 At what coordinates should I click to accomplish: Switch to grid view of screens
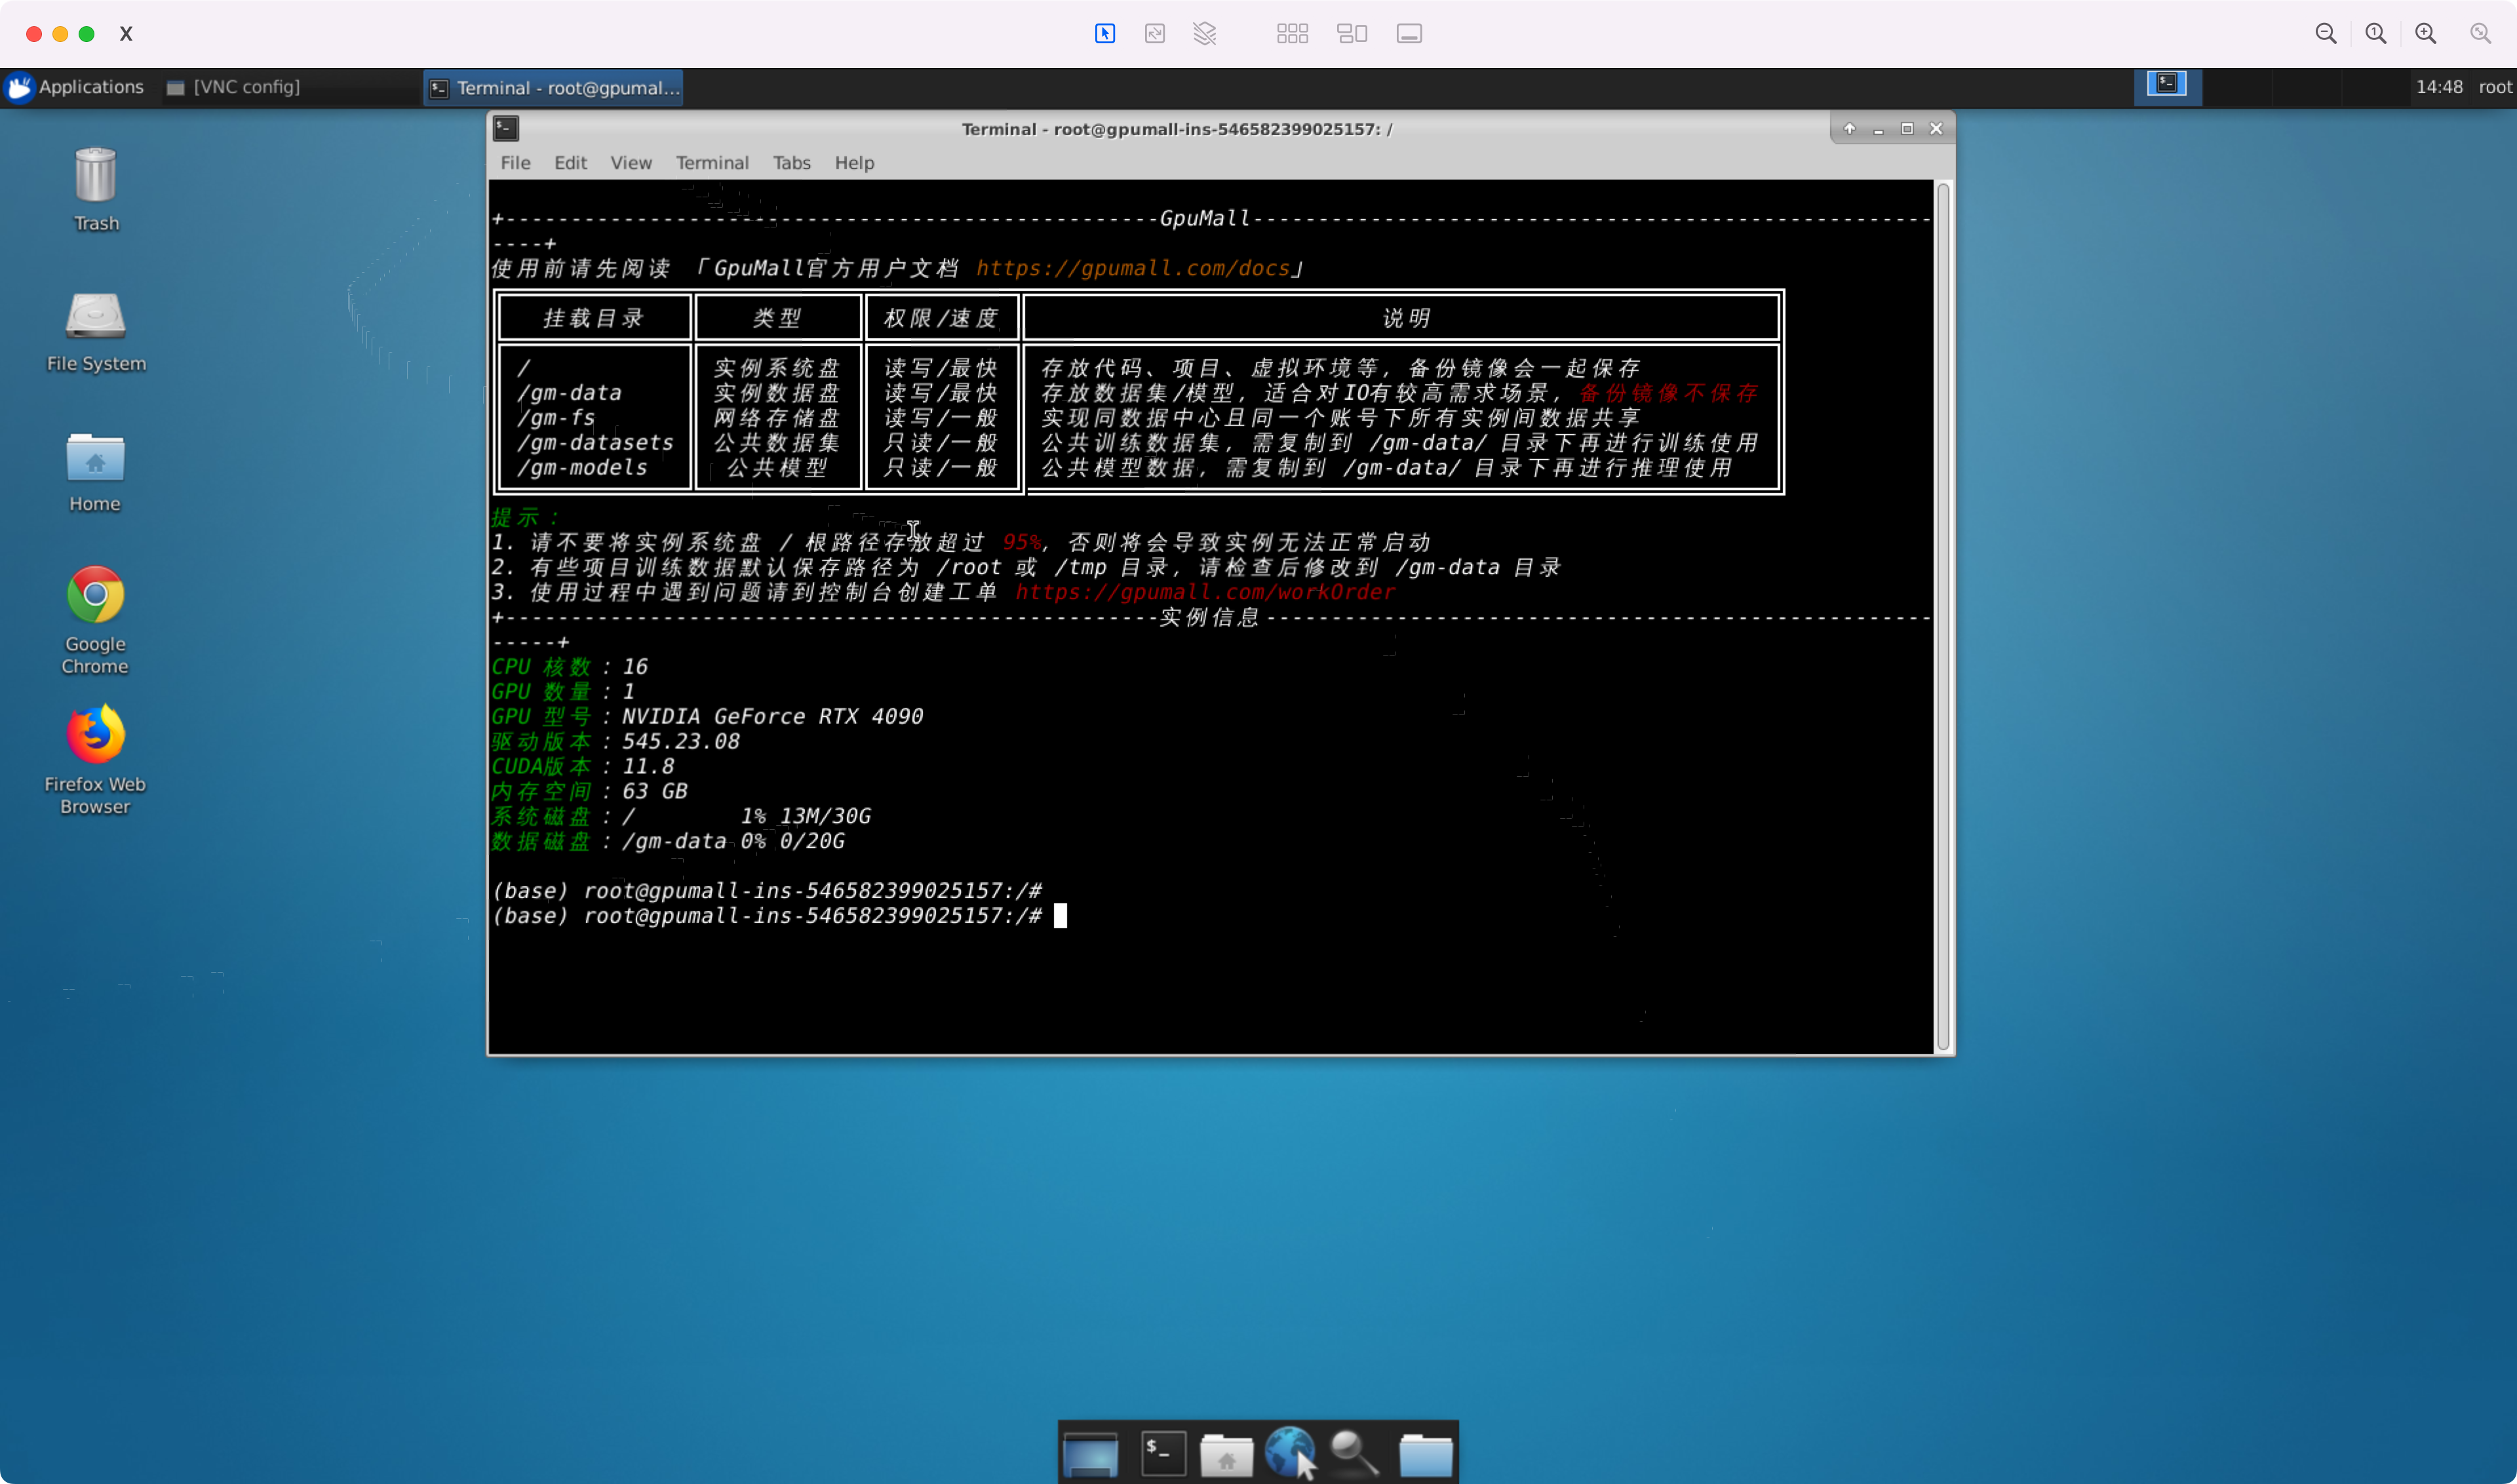coord(1292,34)
